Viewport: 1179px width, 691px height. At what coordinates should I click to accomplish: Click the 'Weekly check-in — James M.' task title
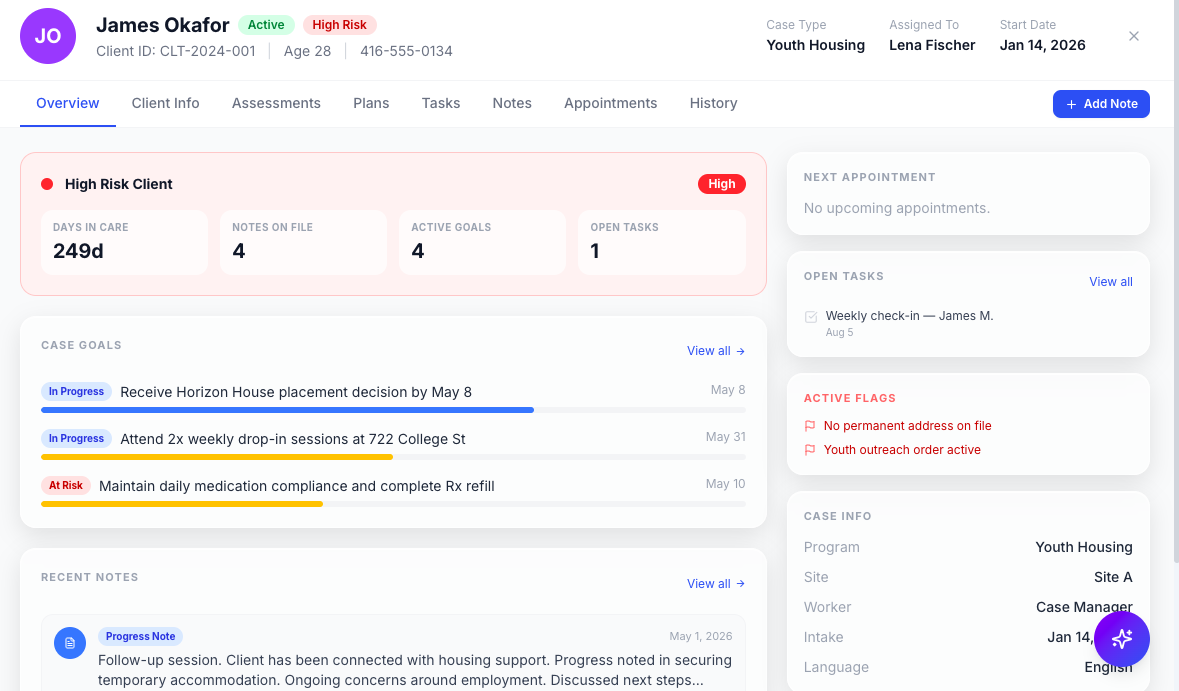909,316
